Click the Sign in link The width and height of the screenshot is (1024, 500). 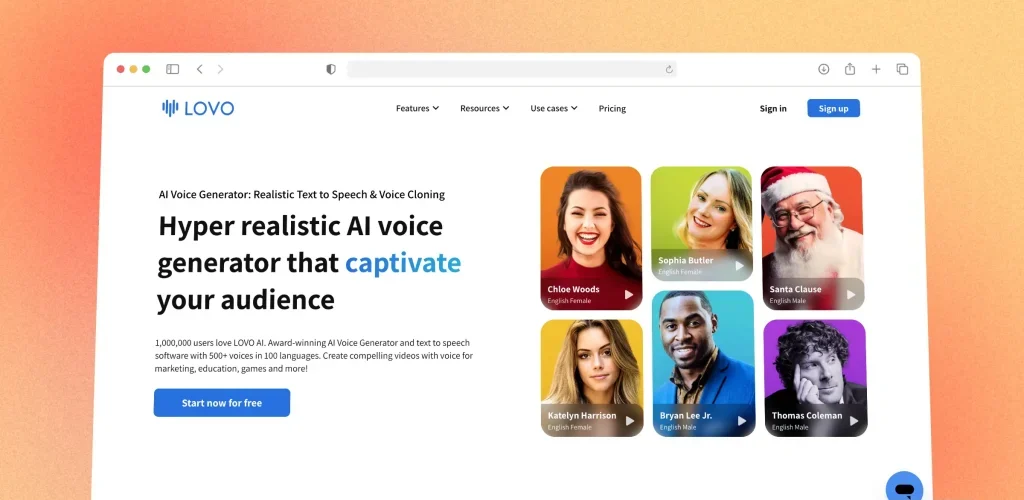[773, 109]
